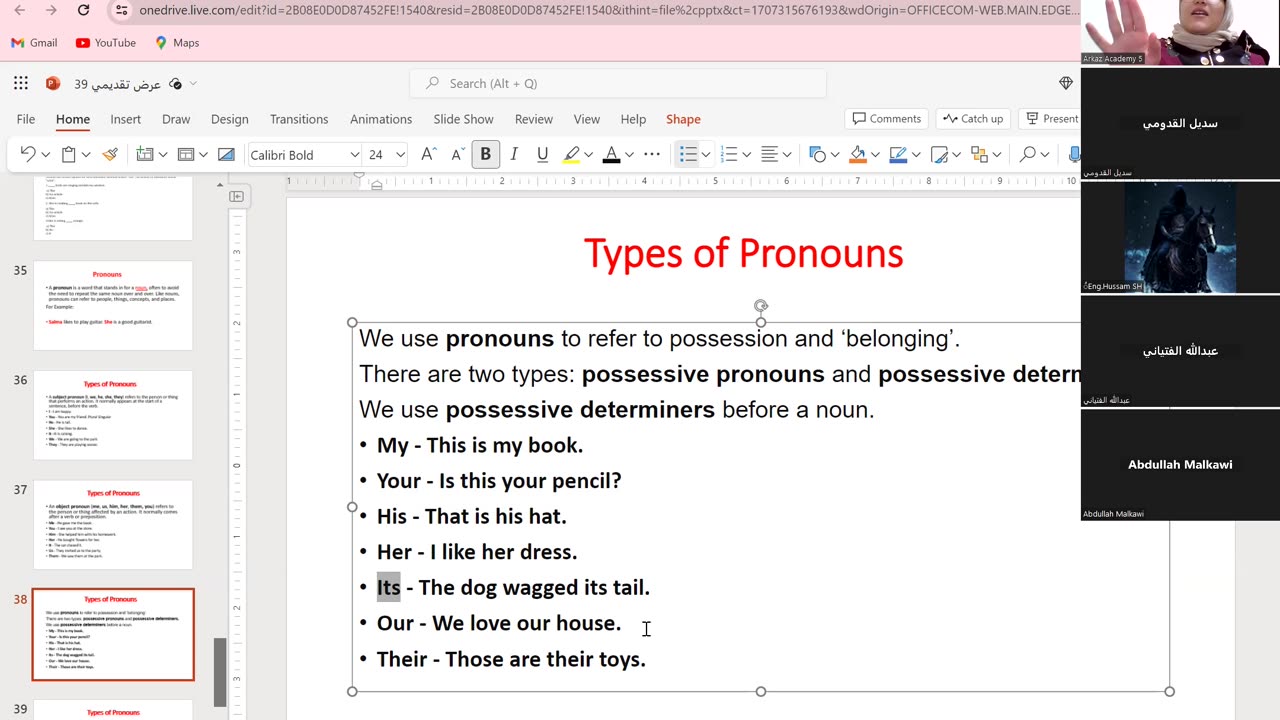This screenshot has width=1280, height=720.
Task: Switch to the Transitions tab
Action: [299, 119]
